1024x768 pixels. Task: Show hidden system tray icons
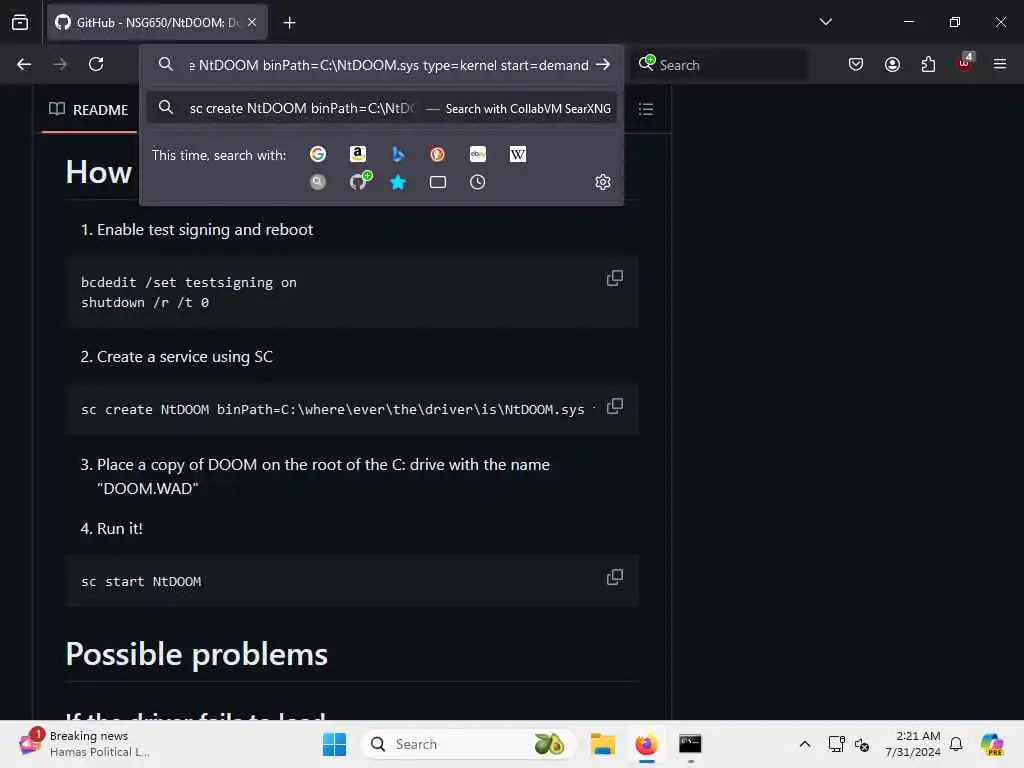click(x=805, y=744)
